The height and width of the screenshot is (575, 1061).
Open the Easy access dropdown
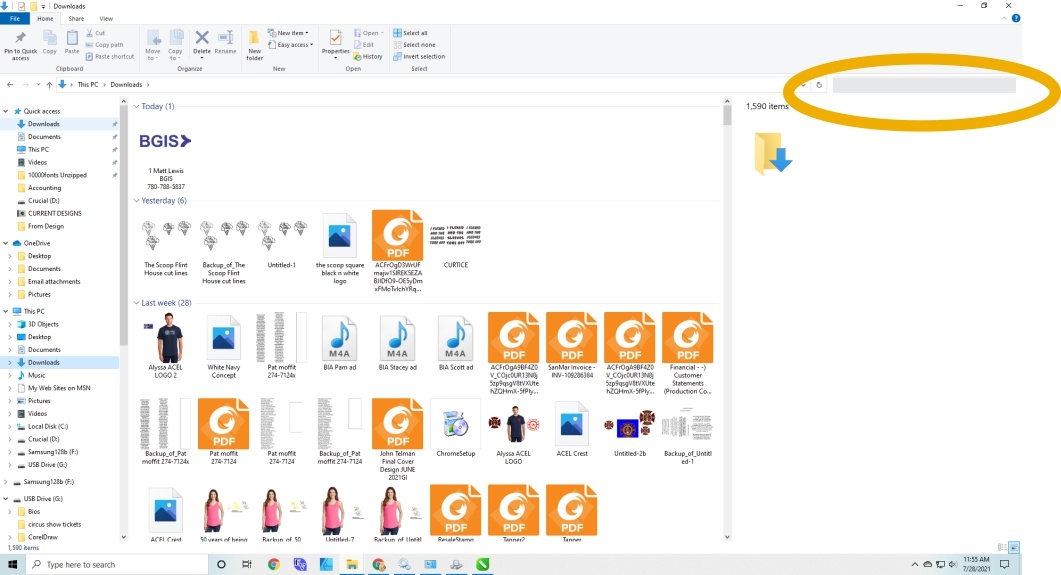[x=291, y=45]
